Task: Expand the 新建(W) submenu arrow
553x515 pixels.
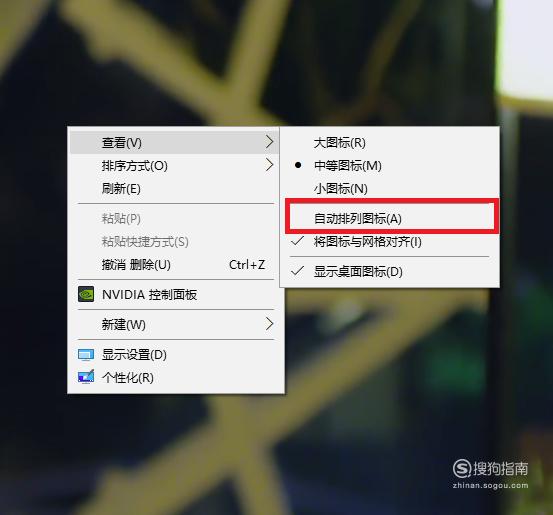Action: [269, 323]
